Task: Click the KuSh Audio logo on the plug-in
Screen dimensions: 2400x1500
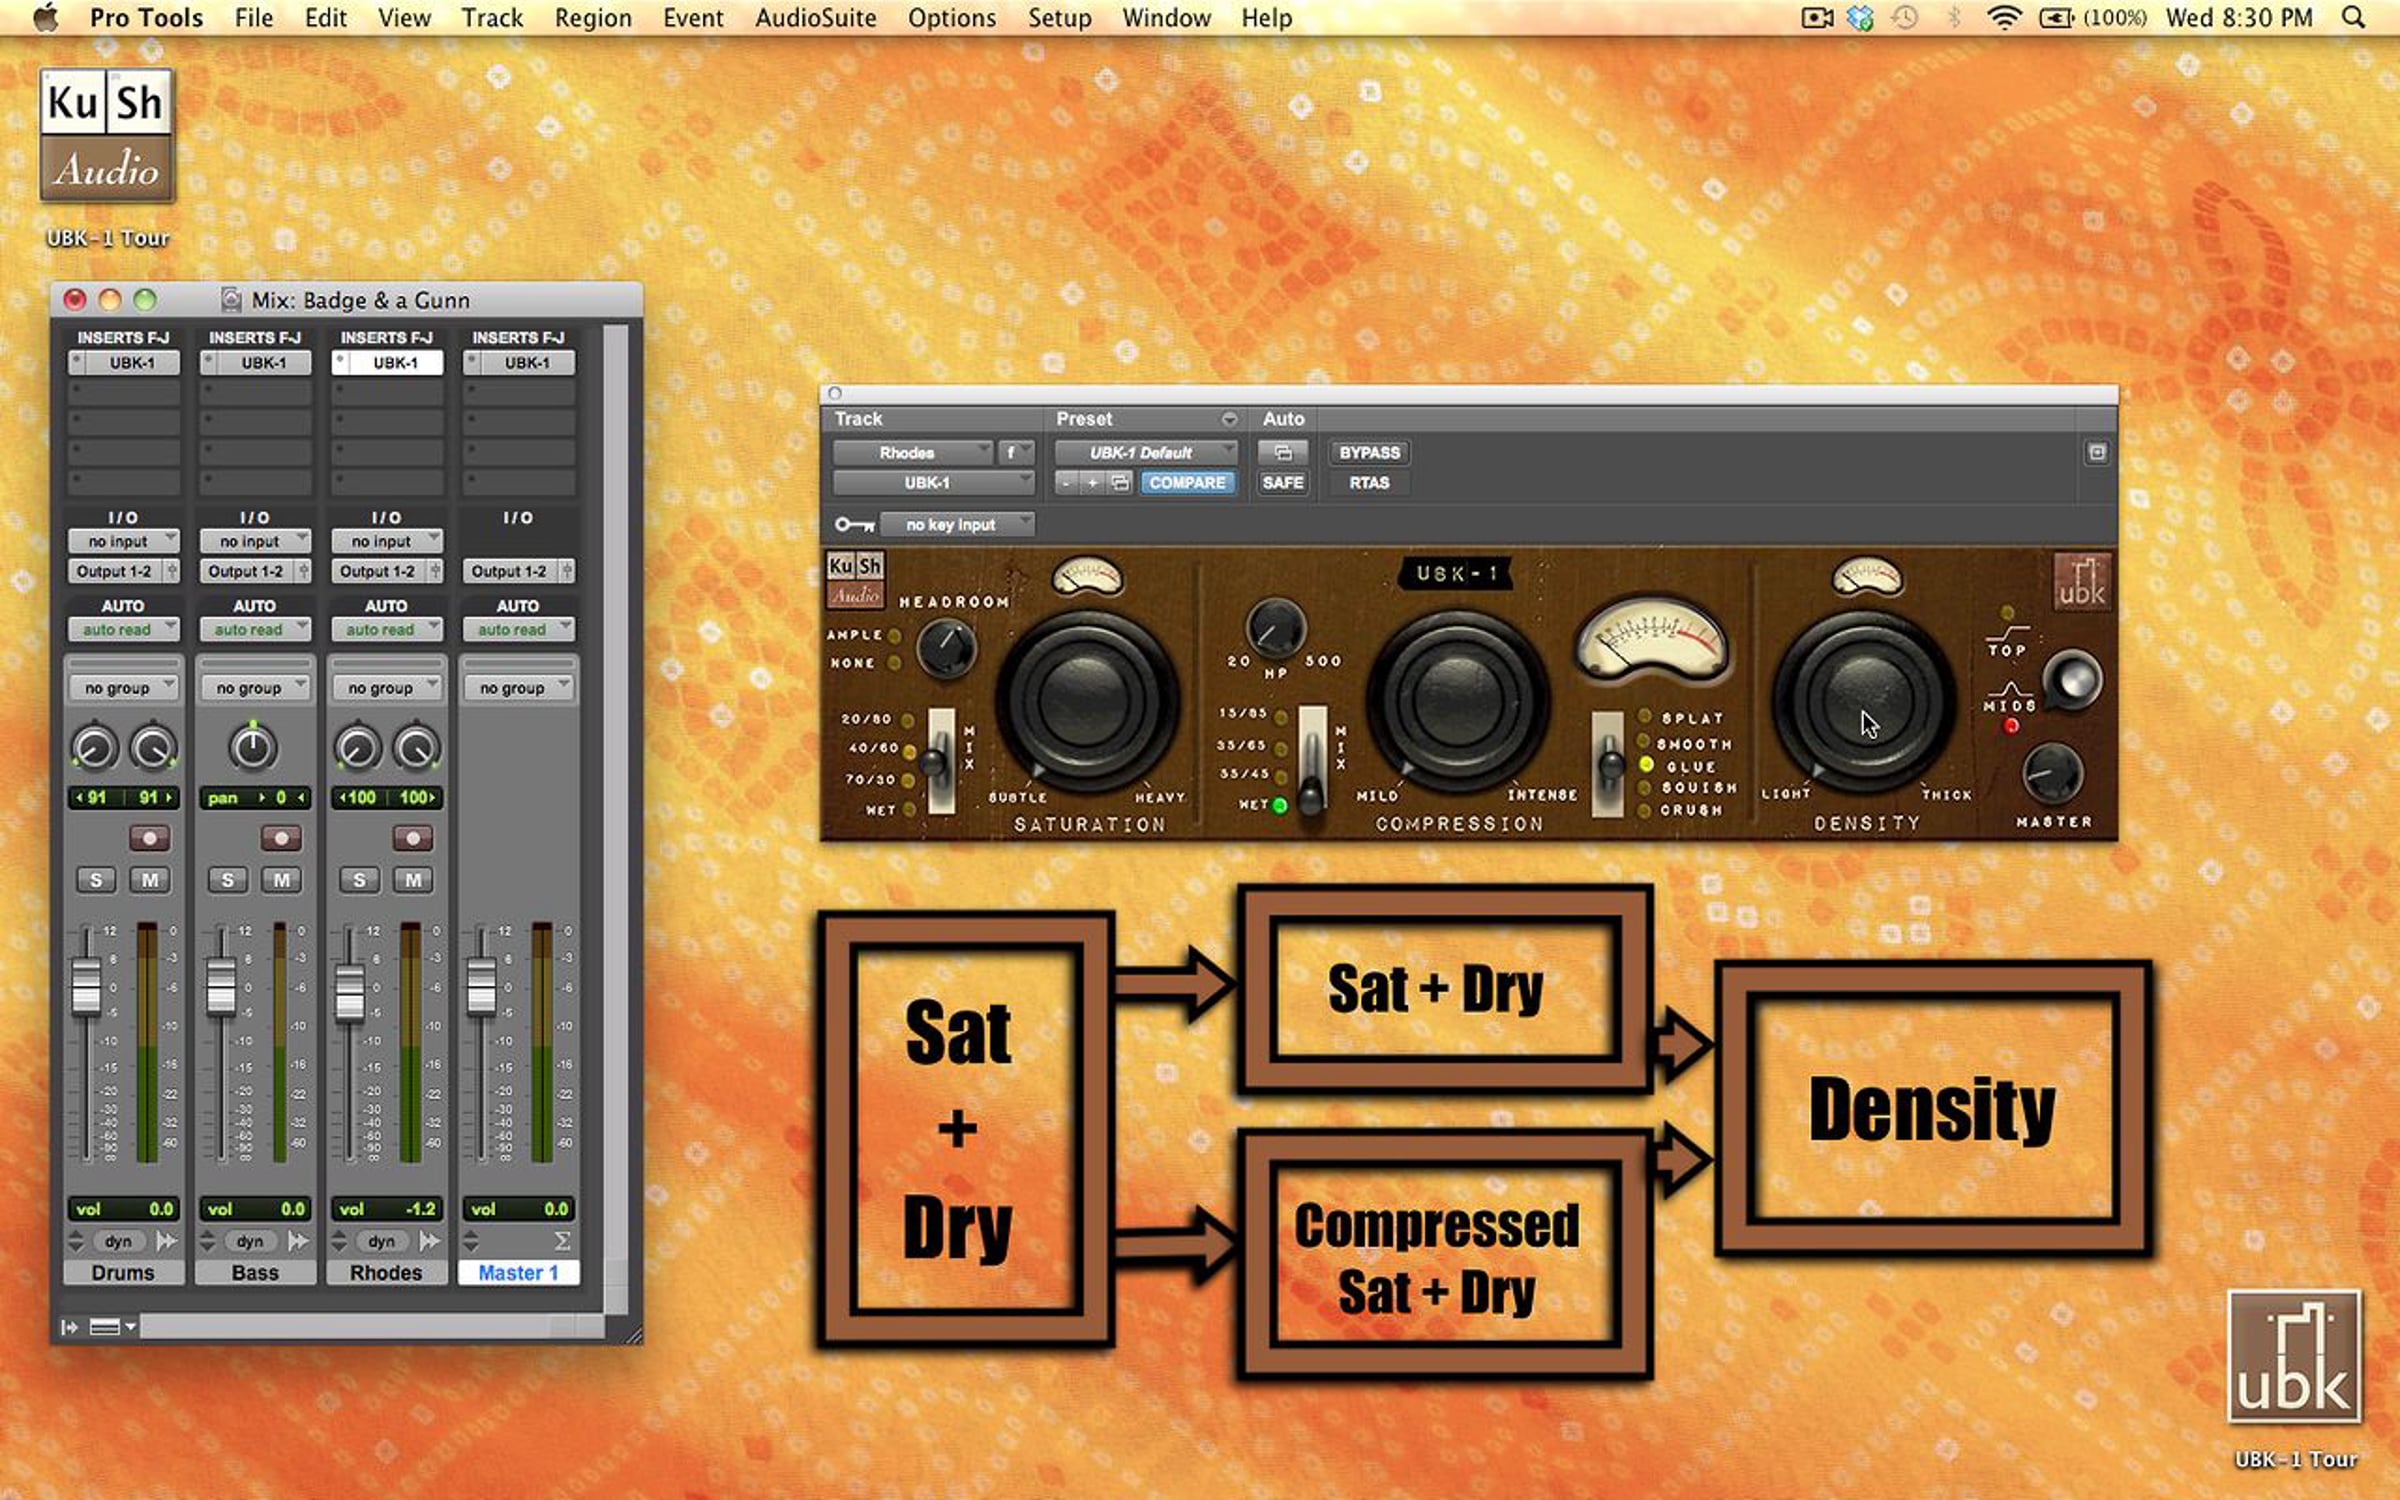Action: (855, 580)
